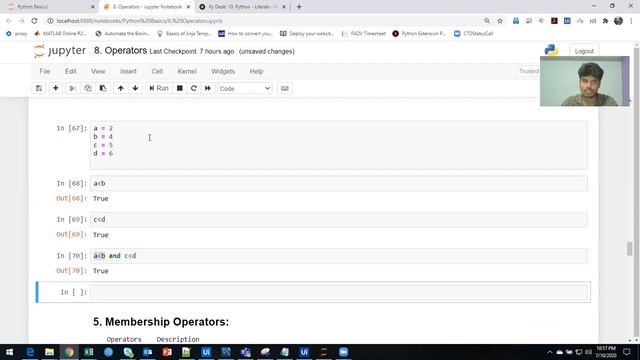Click the Trusted notebook indicator
The width and height of the screenshot is (640, 360).
pos(529,71)
